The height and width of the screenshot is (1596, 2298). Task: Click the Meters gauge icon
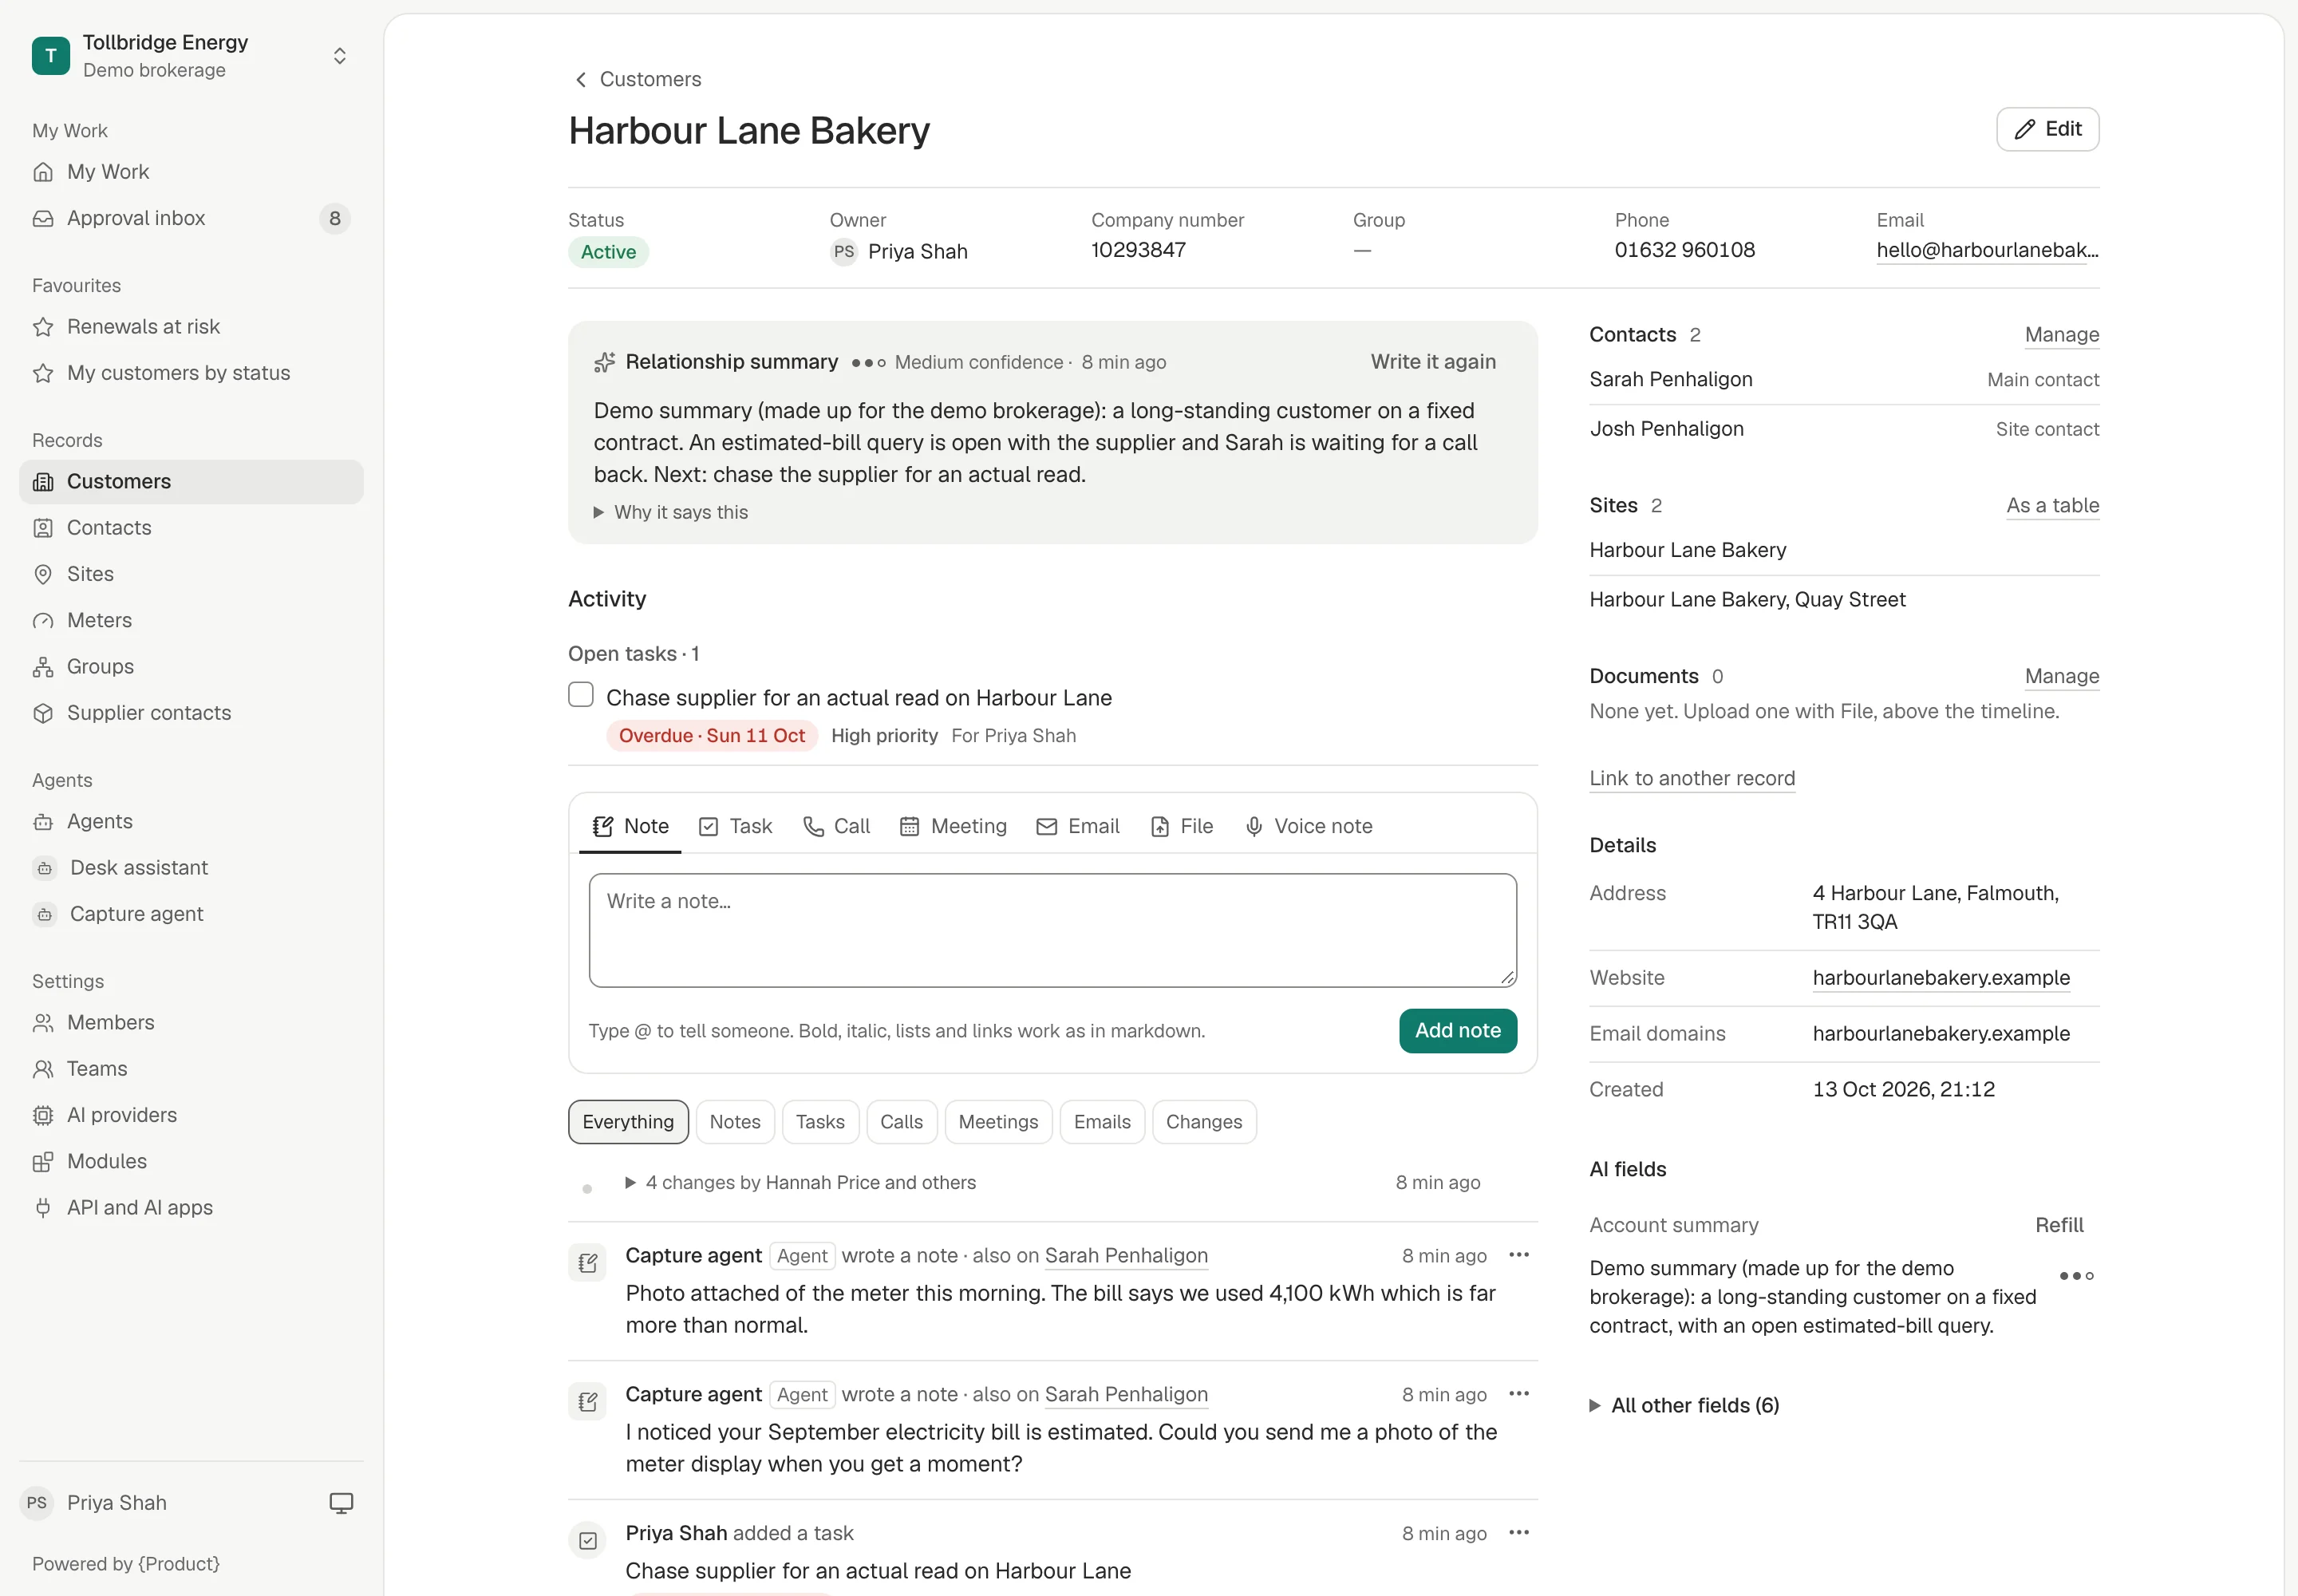43,620
